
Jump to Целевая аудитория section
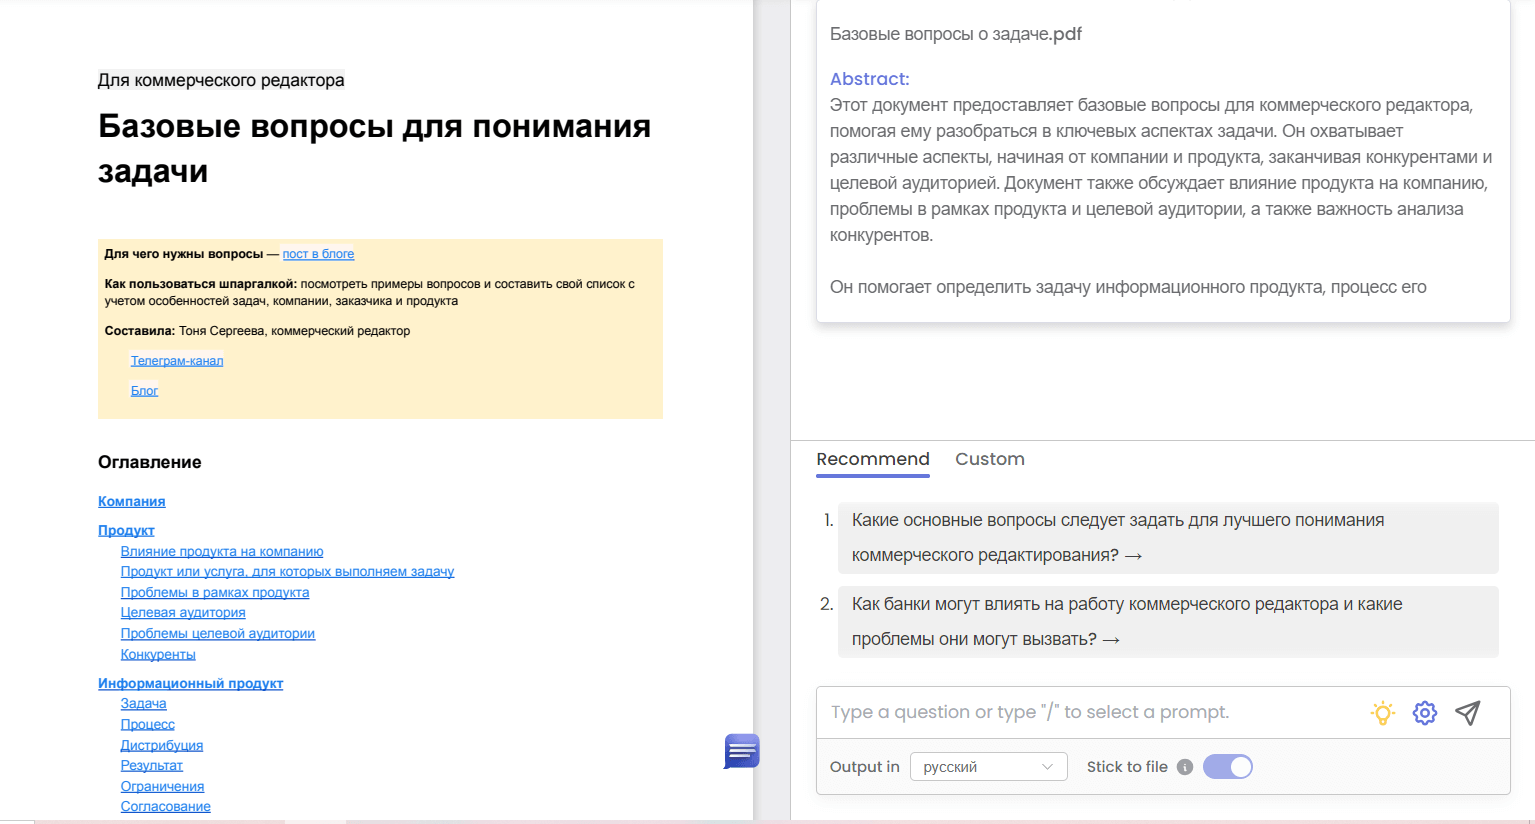[x=183, y=613]
